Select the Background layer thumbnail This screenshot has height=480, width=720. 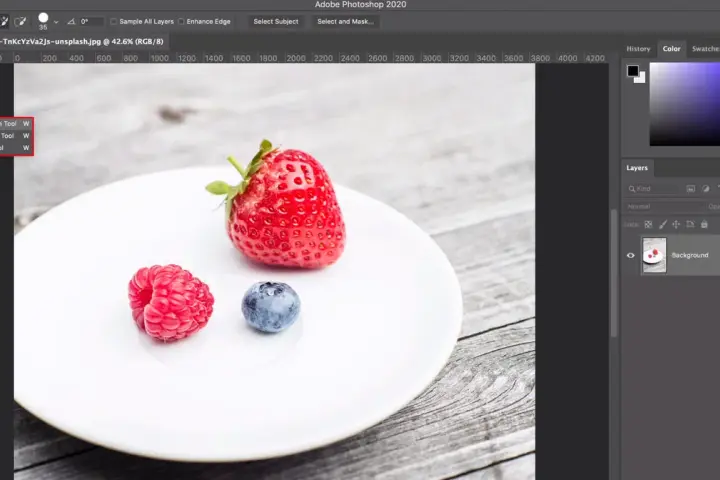654,255
